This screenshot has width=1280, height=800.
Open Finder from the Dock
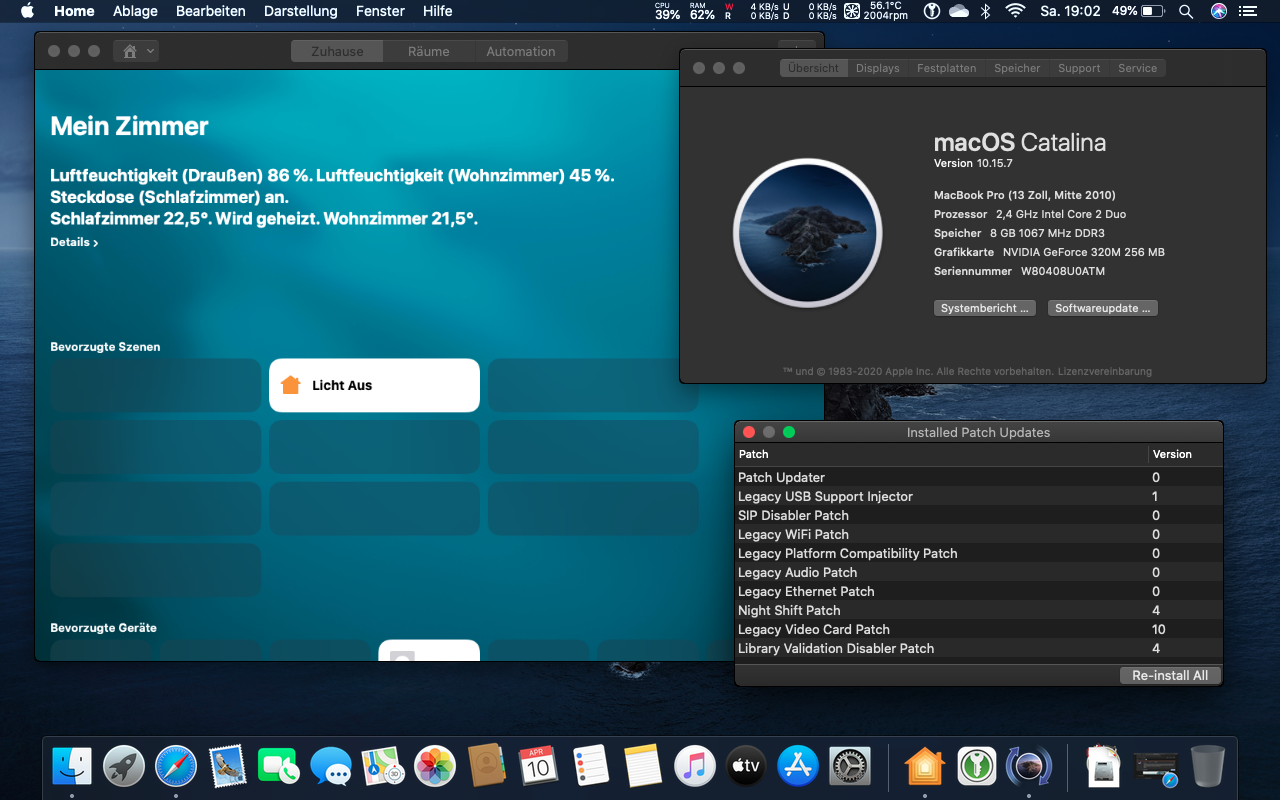(x=72, y=767)
